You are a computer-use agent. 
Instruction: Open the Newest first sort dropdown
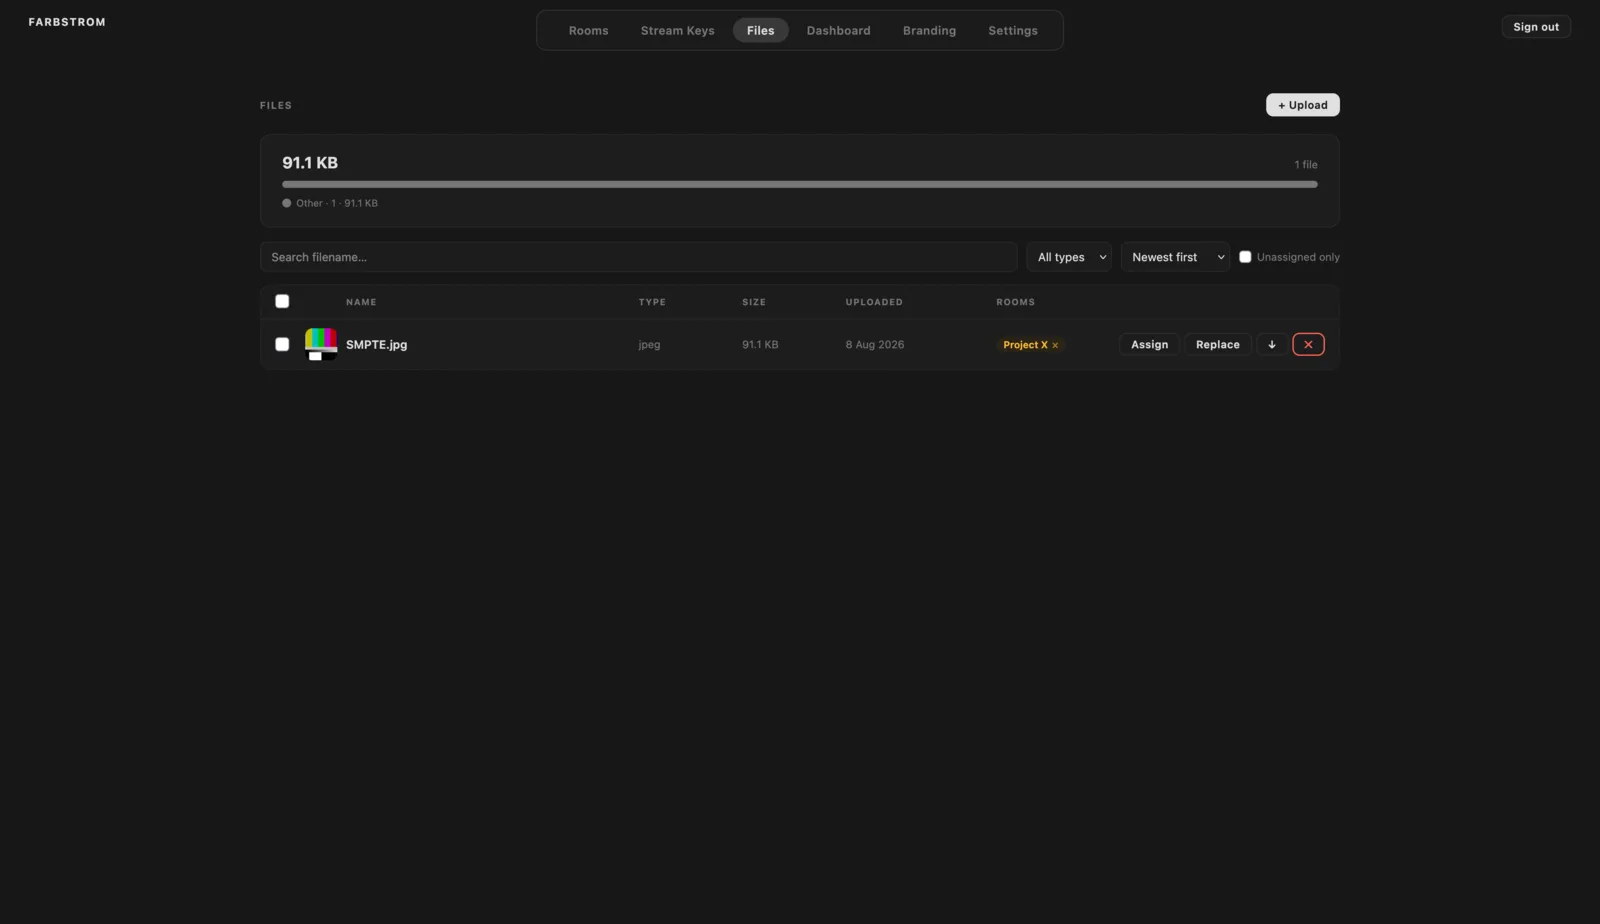(1175, 257)
